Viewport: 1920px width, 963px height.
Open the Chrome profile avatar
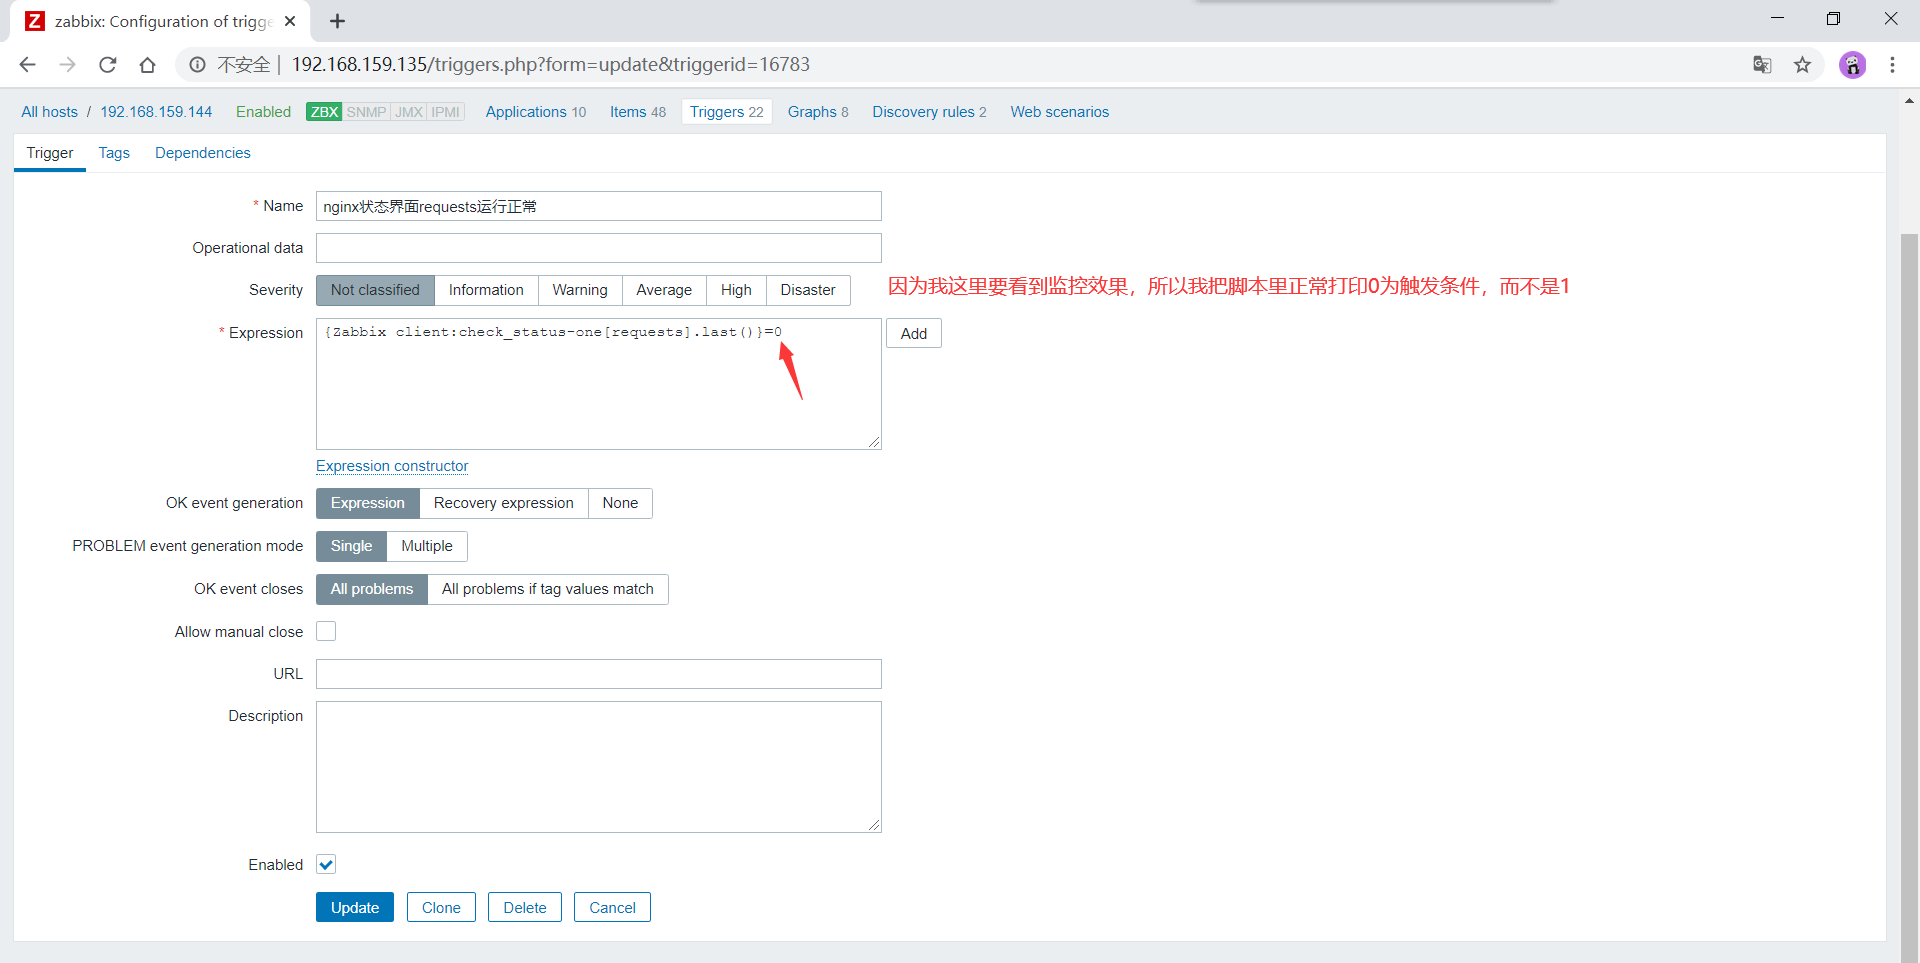[1852, 65]
